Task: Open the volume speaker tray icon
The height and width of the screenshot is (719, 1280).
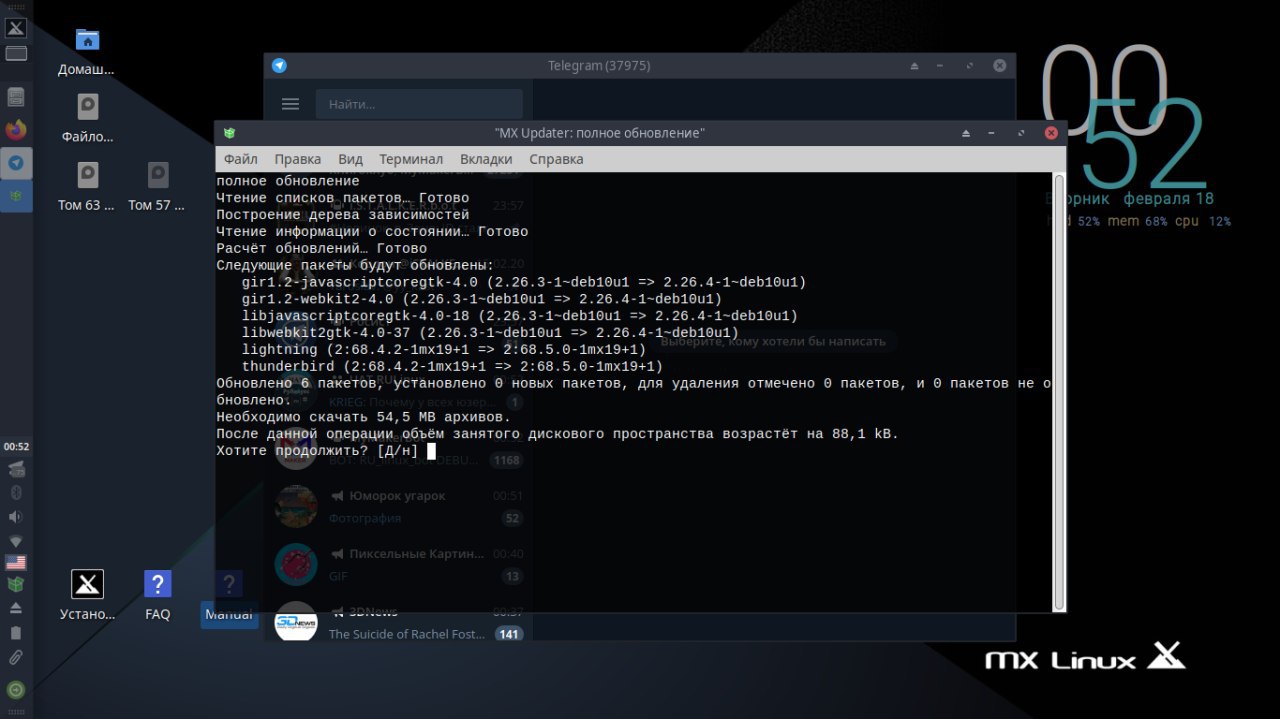Action: (16, 517)
